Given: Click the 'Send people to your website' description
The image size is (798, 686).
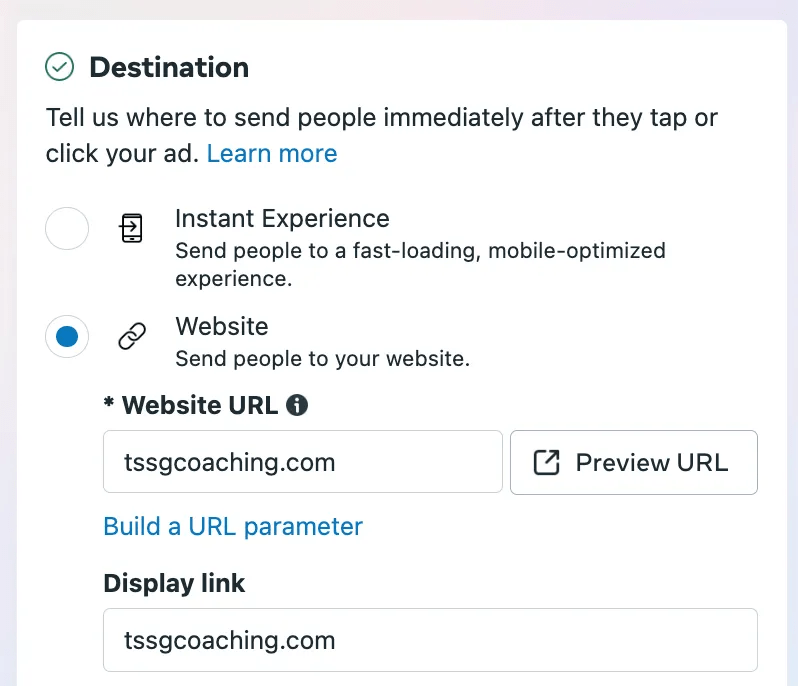Looking at the screenshot, I should click(322, 358).
